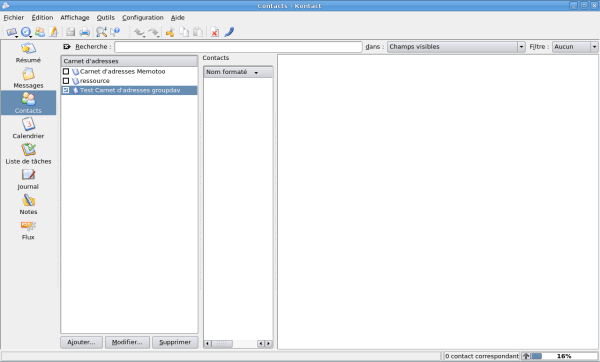
Task: Check the ressource address book checkbox
Action: coord(66,81)
